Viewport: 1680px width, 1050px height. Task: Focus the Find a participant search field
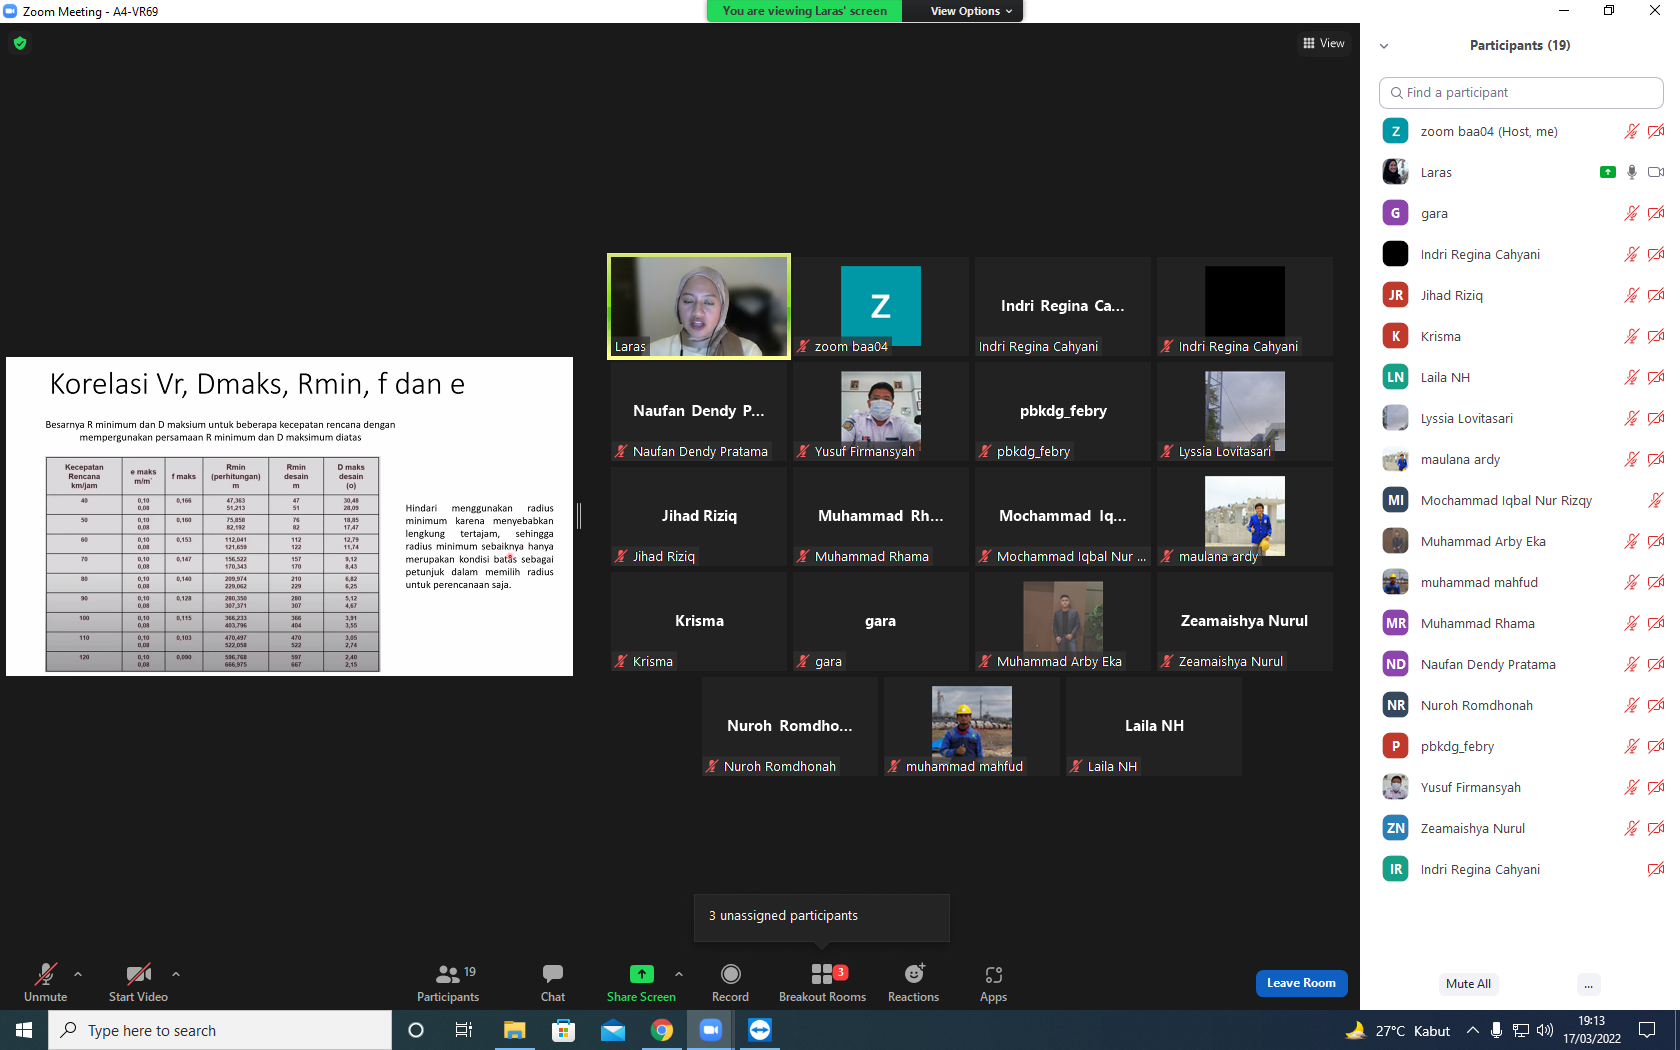pyautogui.click(x=1521, y=92)
